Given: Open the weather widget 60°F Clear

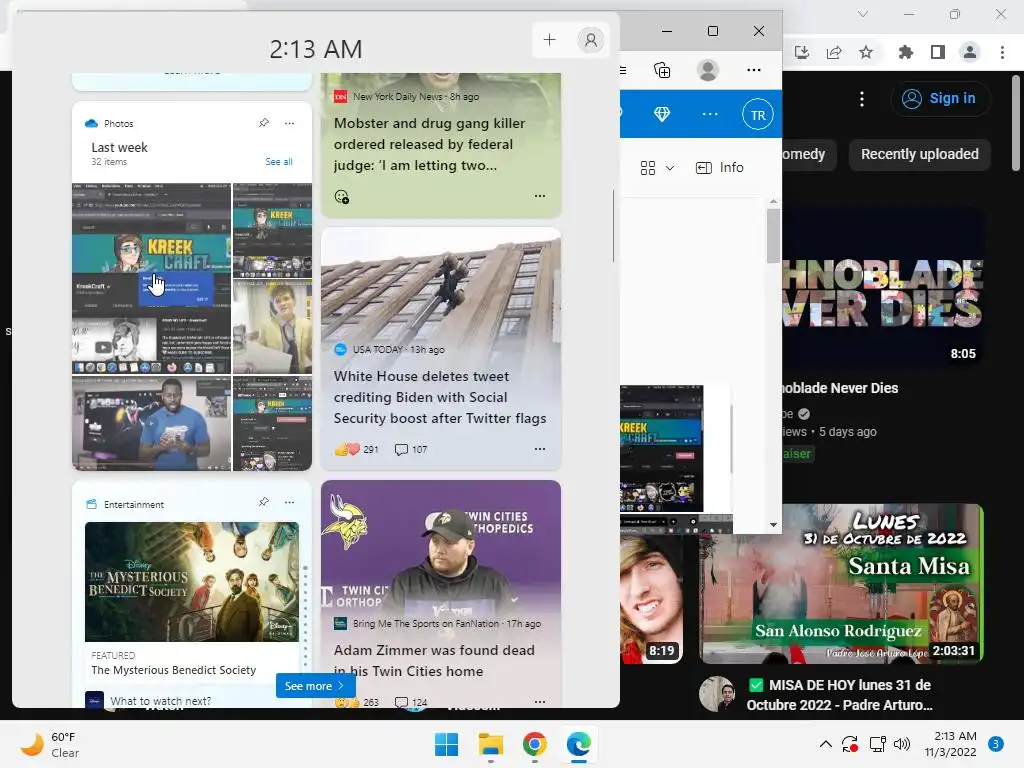Looking at the screenshot, I should [50, 744].
